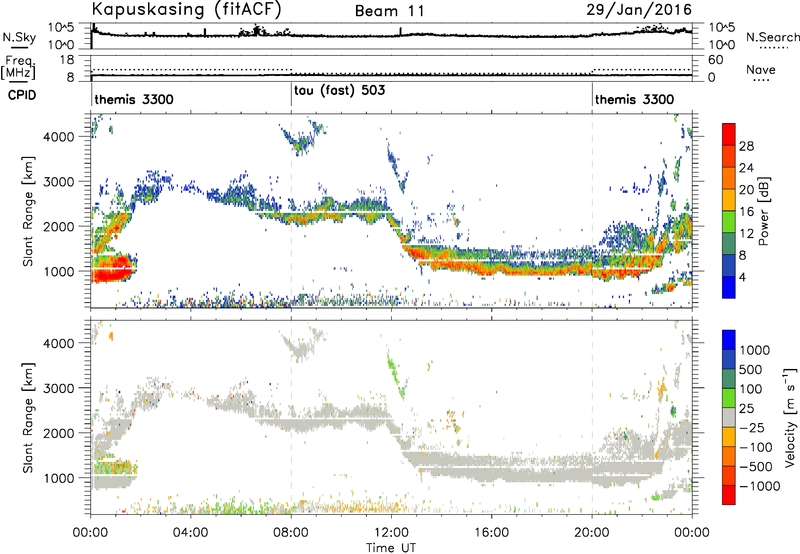Click the 2000 tick on velocity panel

tap(58, 433)
